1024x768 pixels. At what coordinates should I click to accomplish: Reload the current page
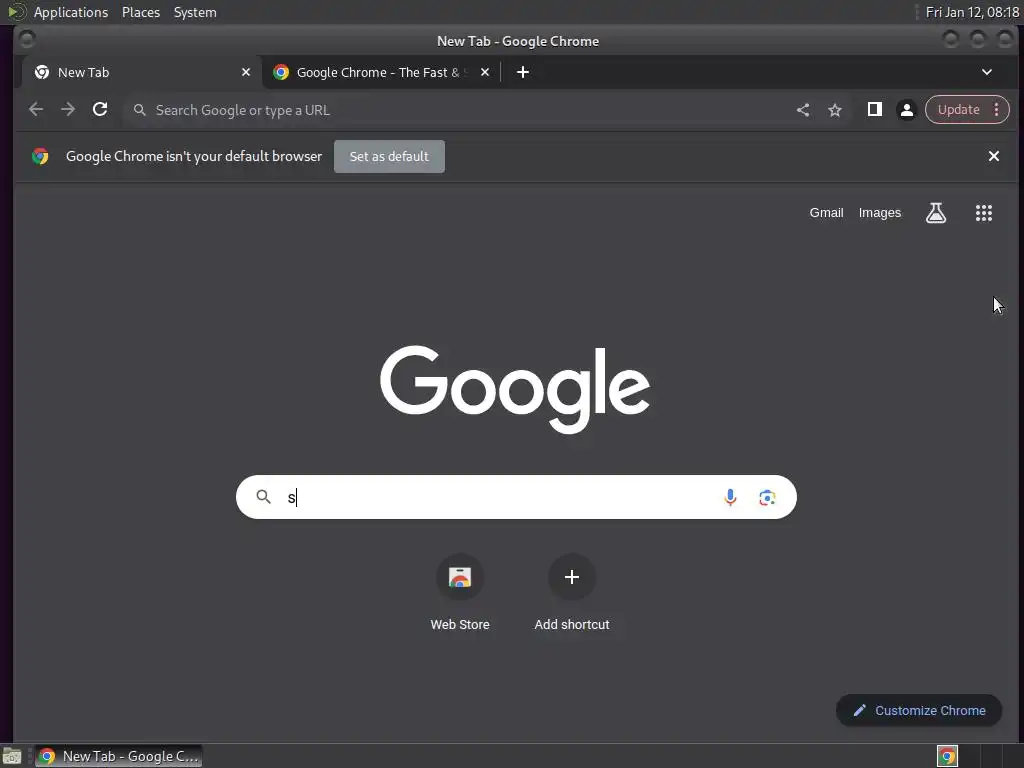100,110
